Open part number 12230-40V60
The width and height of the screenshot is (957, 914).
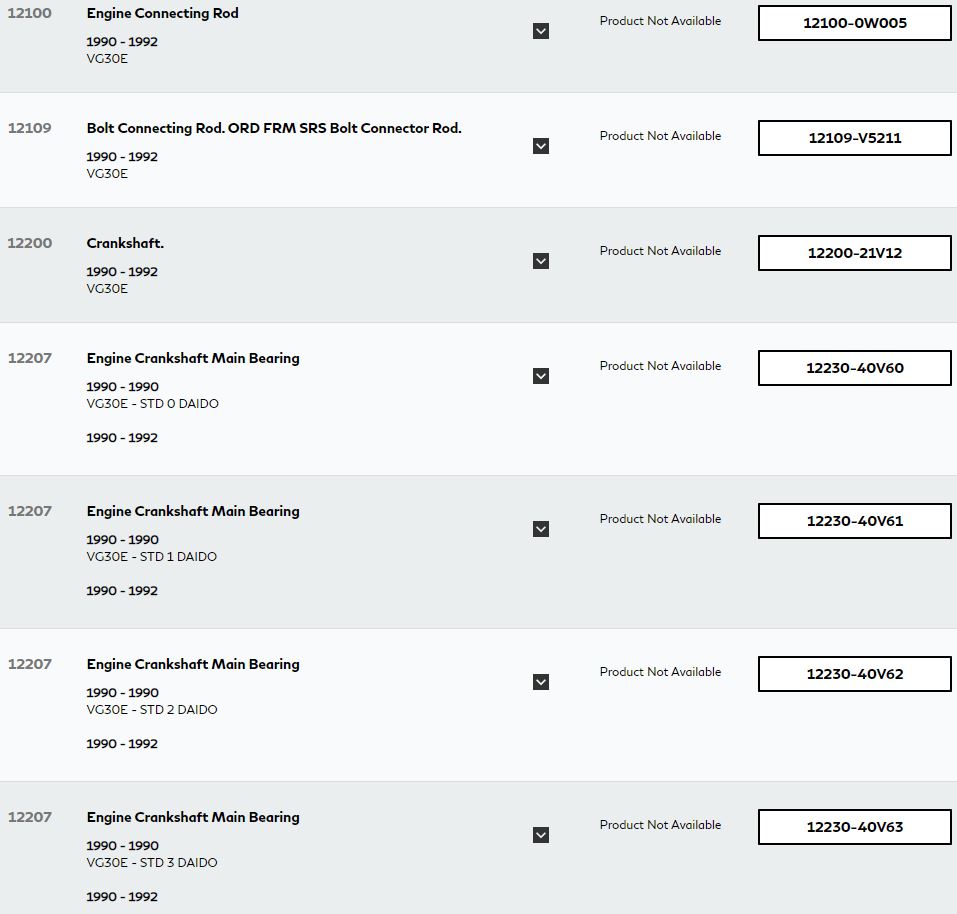(x=854, y=368)
